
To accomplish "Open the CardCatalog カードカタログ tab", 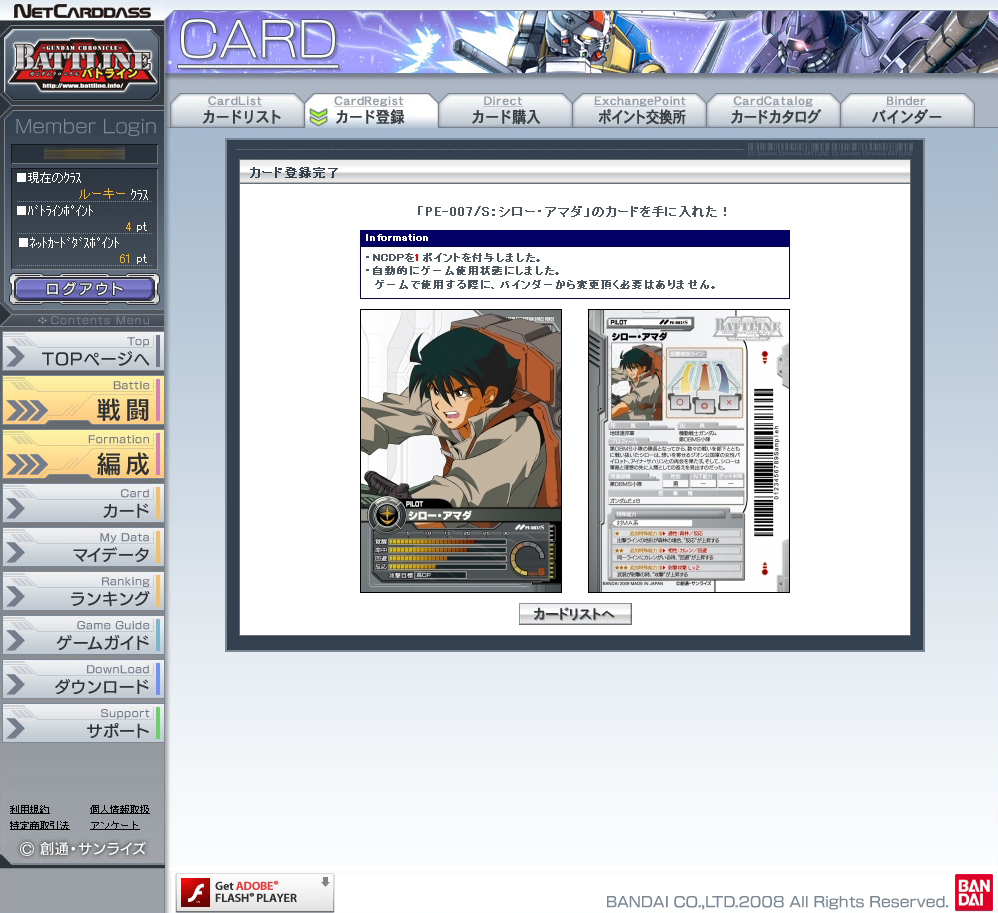I will (773, 111).
